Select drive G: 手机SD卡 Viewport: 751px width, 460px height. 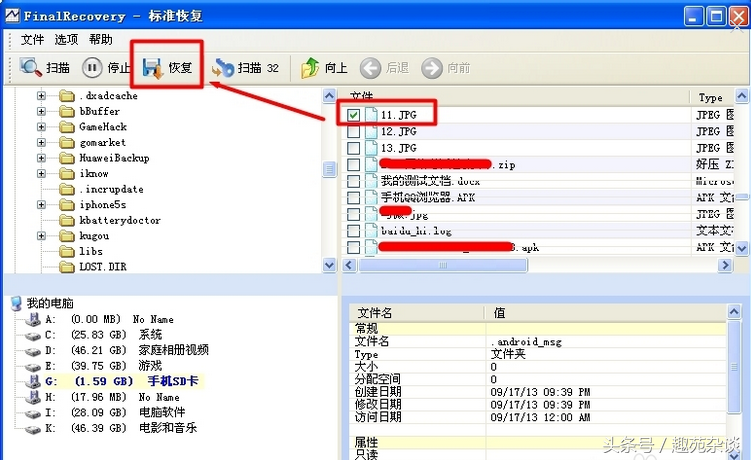(x=112, y=381)
